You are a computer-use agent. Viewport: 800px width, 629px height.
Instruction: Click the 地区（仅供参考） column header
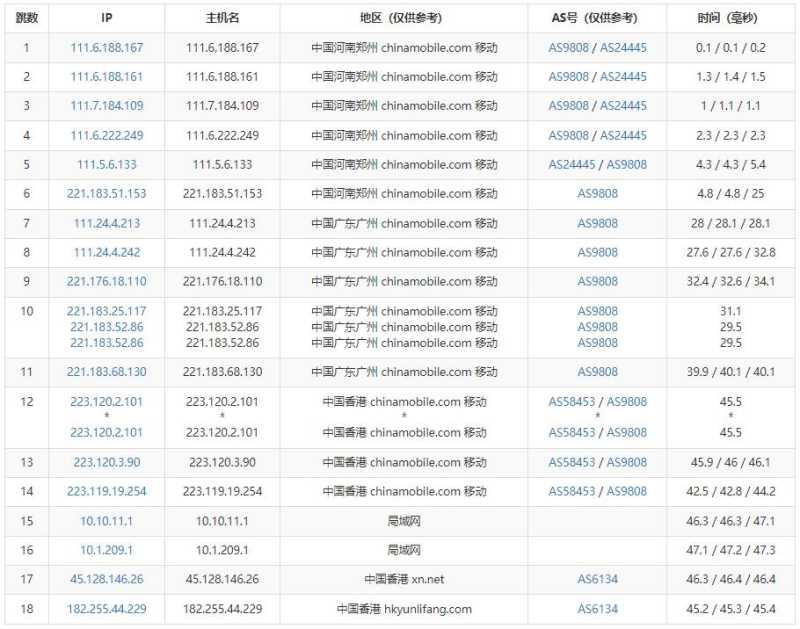[404, 18]
